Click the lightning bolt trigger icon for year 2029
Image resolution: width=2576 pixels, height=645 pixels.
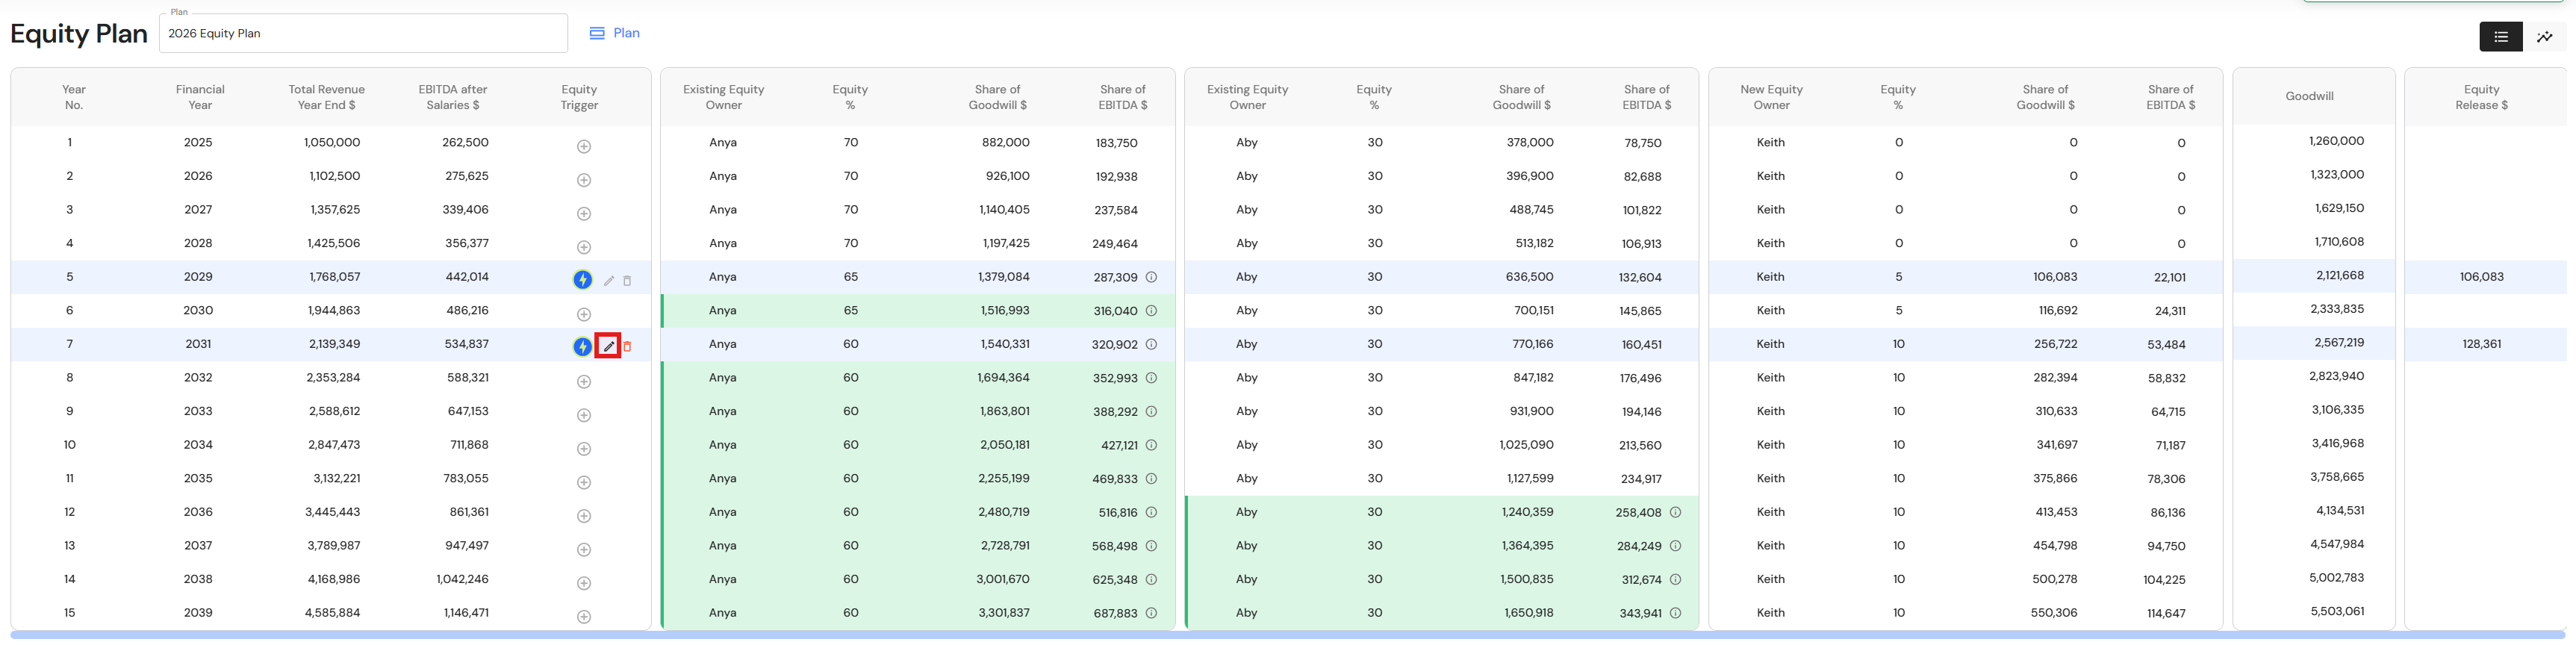[x=582, y=280]
